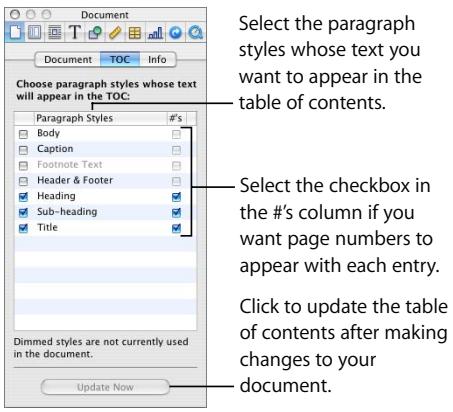Open the QuickTime inspector icon
The height and width of the screenshot is (412, 453).
point(195,33)
